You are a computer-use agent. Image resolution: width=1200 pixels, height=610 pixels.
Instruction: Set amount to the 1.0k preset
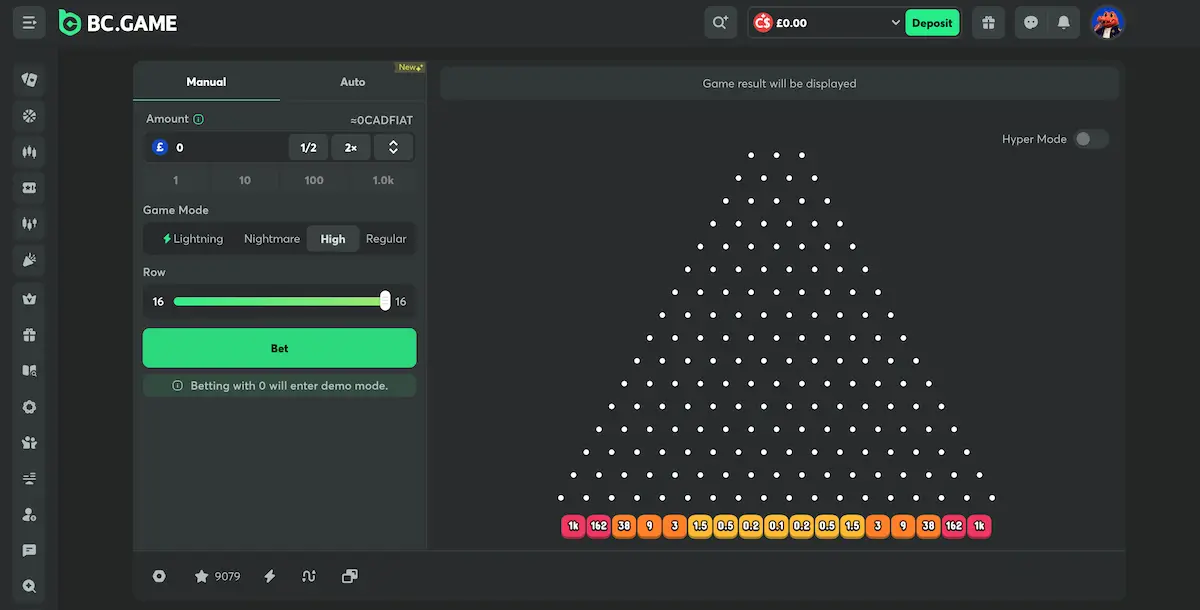pyautogui.click(x=383, y=180)
